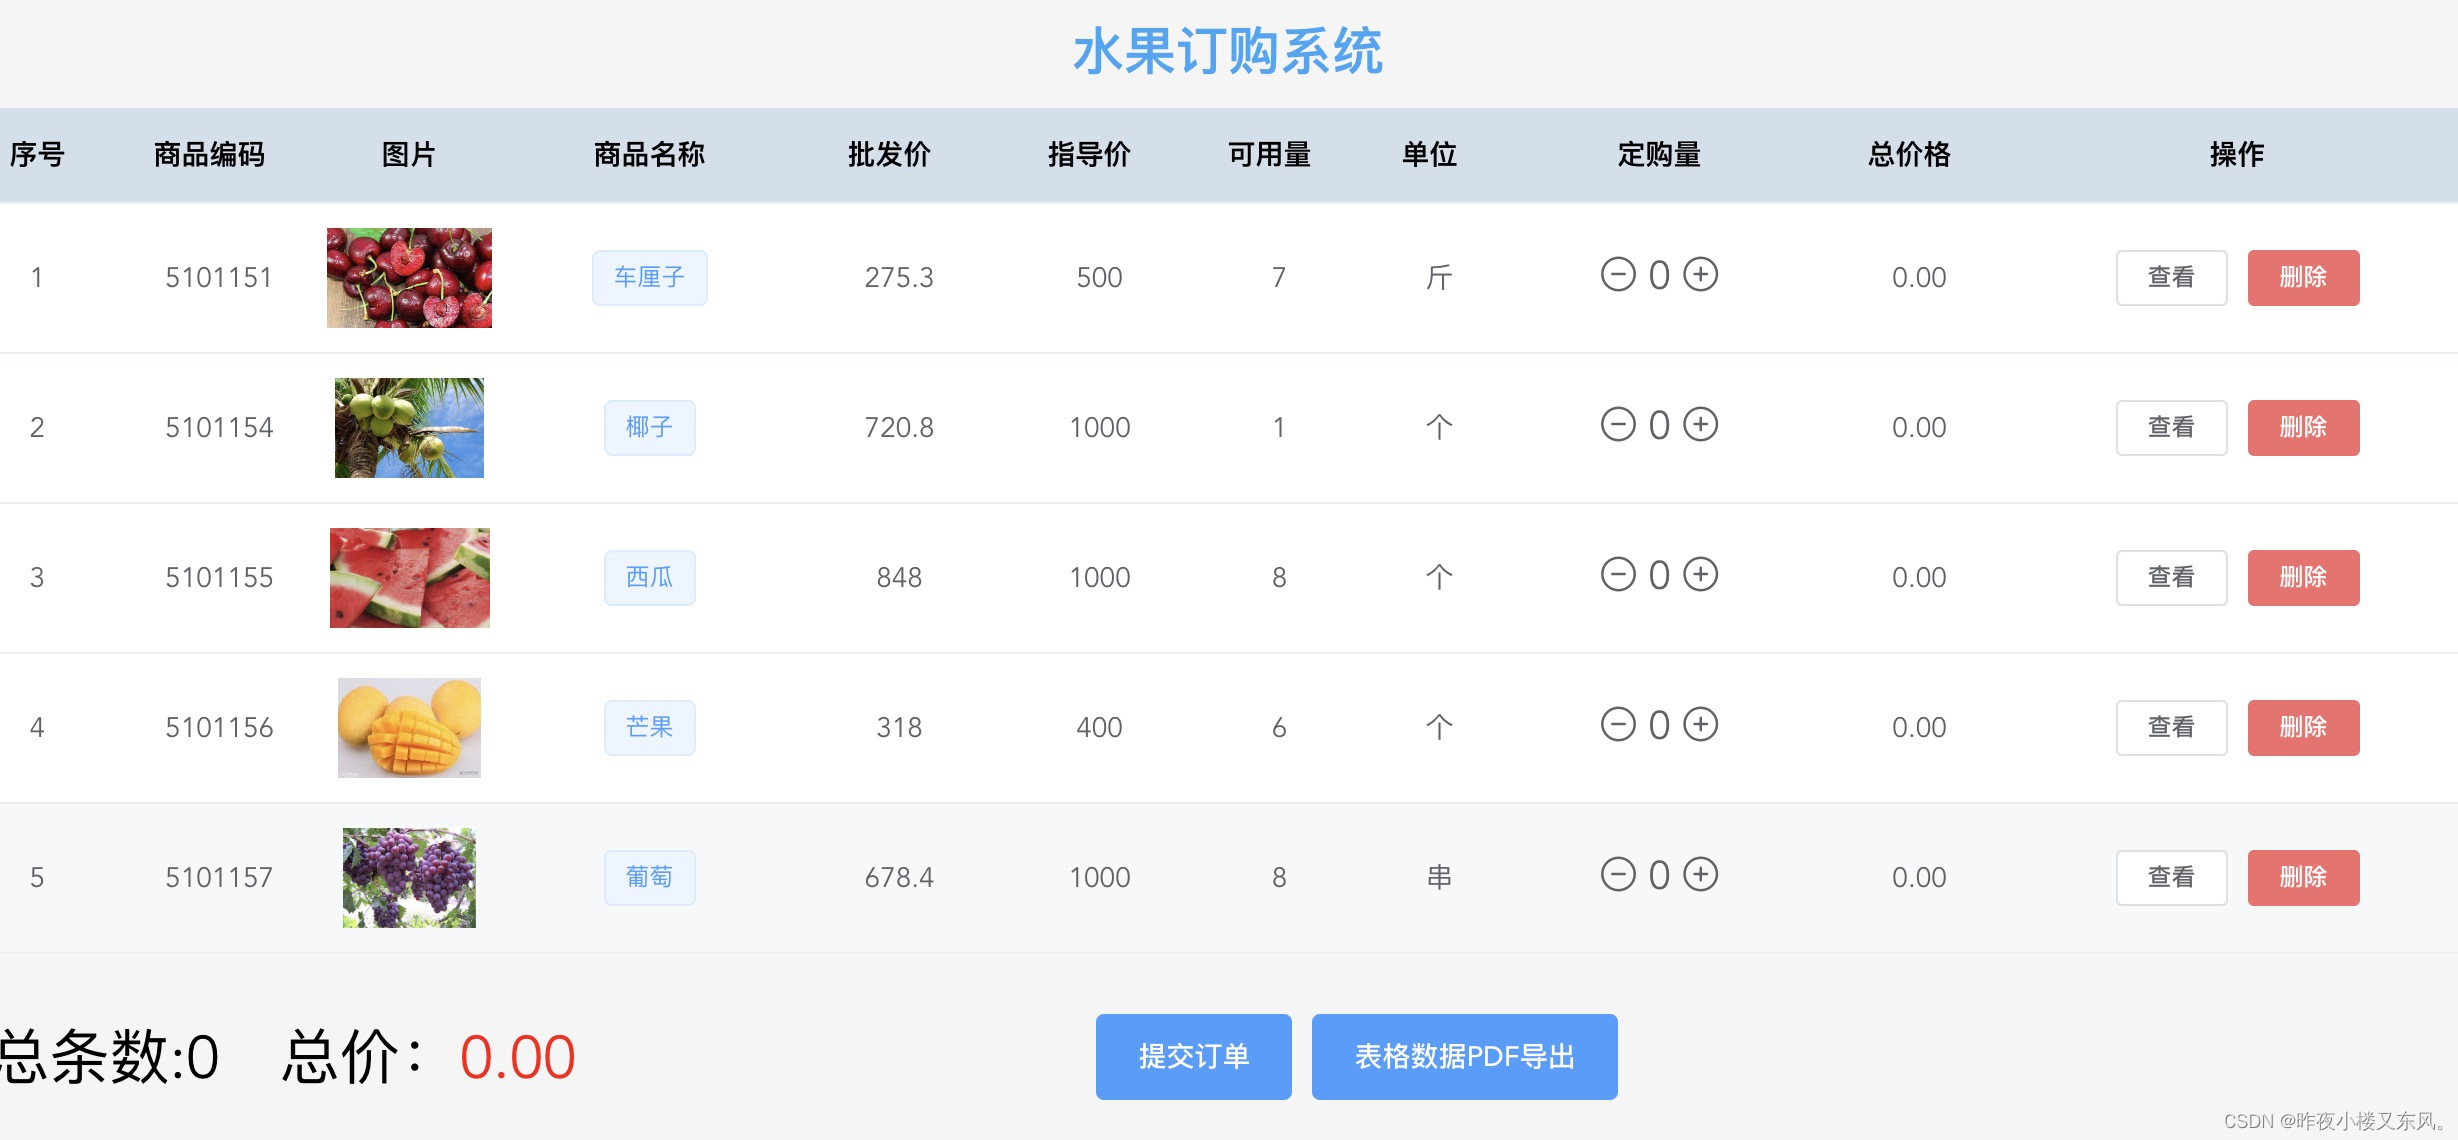Add one to 西瓜 order quantity
This screenshot has height=1140, width=2458.
tap(1700, 574)
